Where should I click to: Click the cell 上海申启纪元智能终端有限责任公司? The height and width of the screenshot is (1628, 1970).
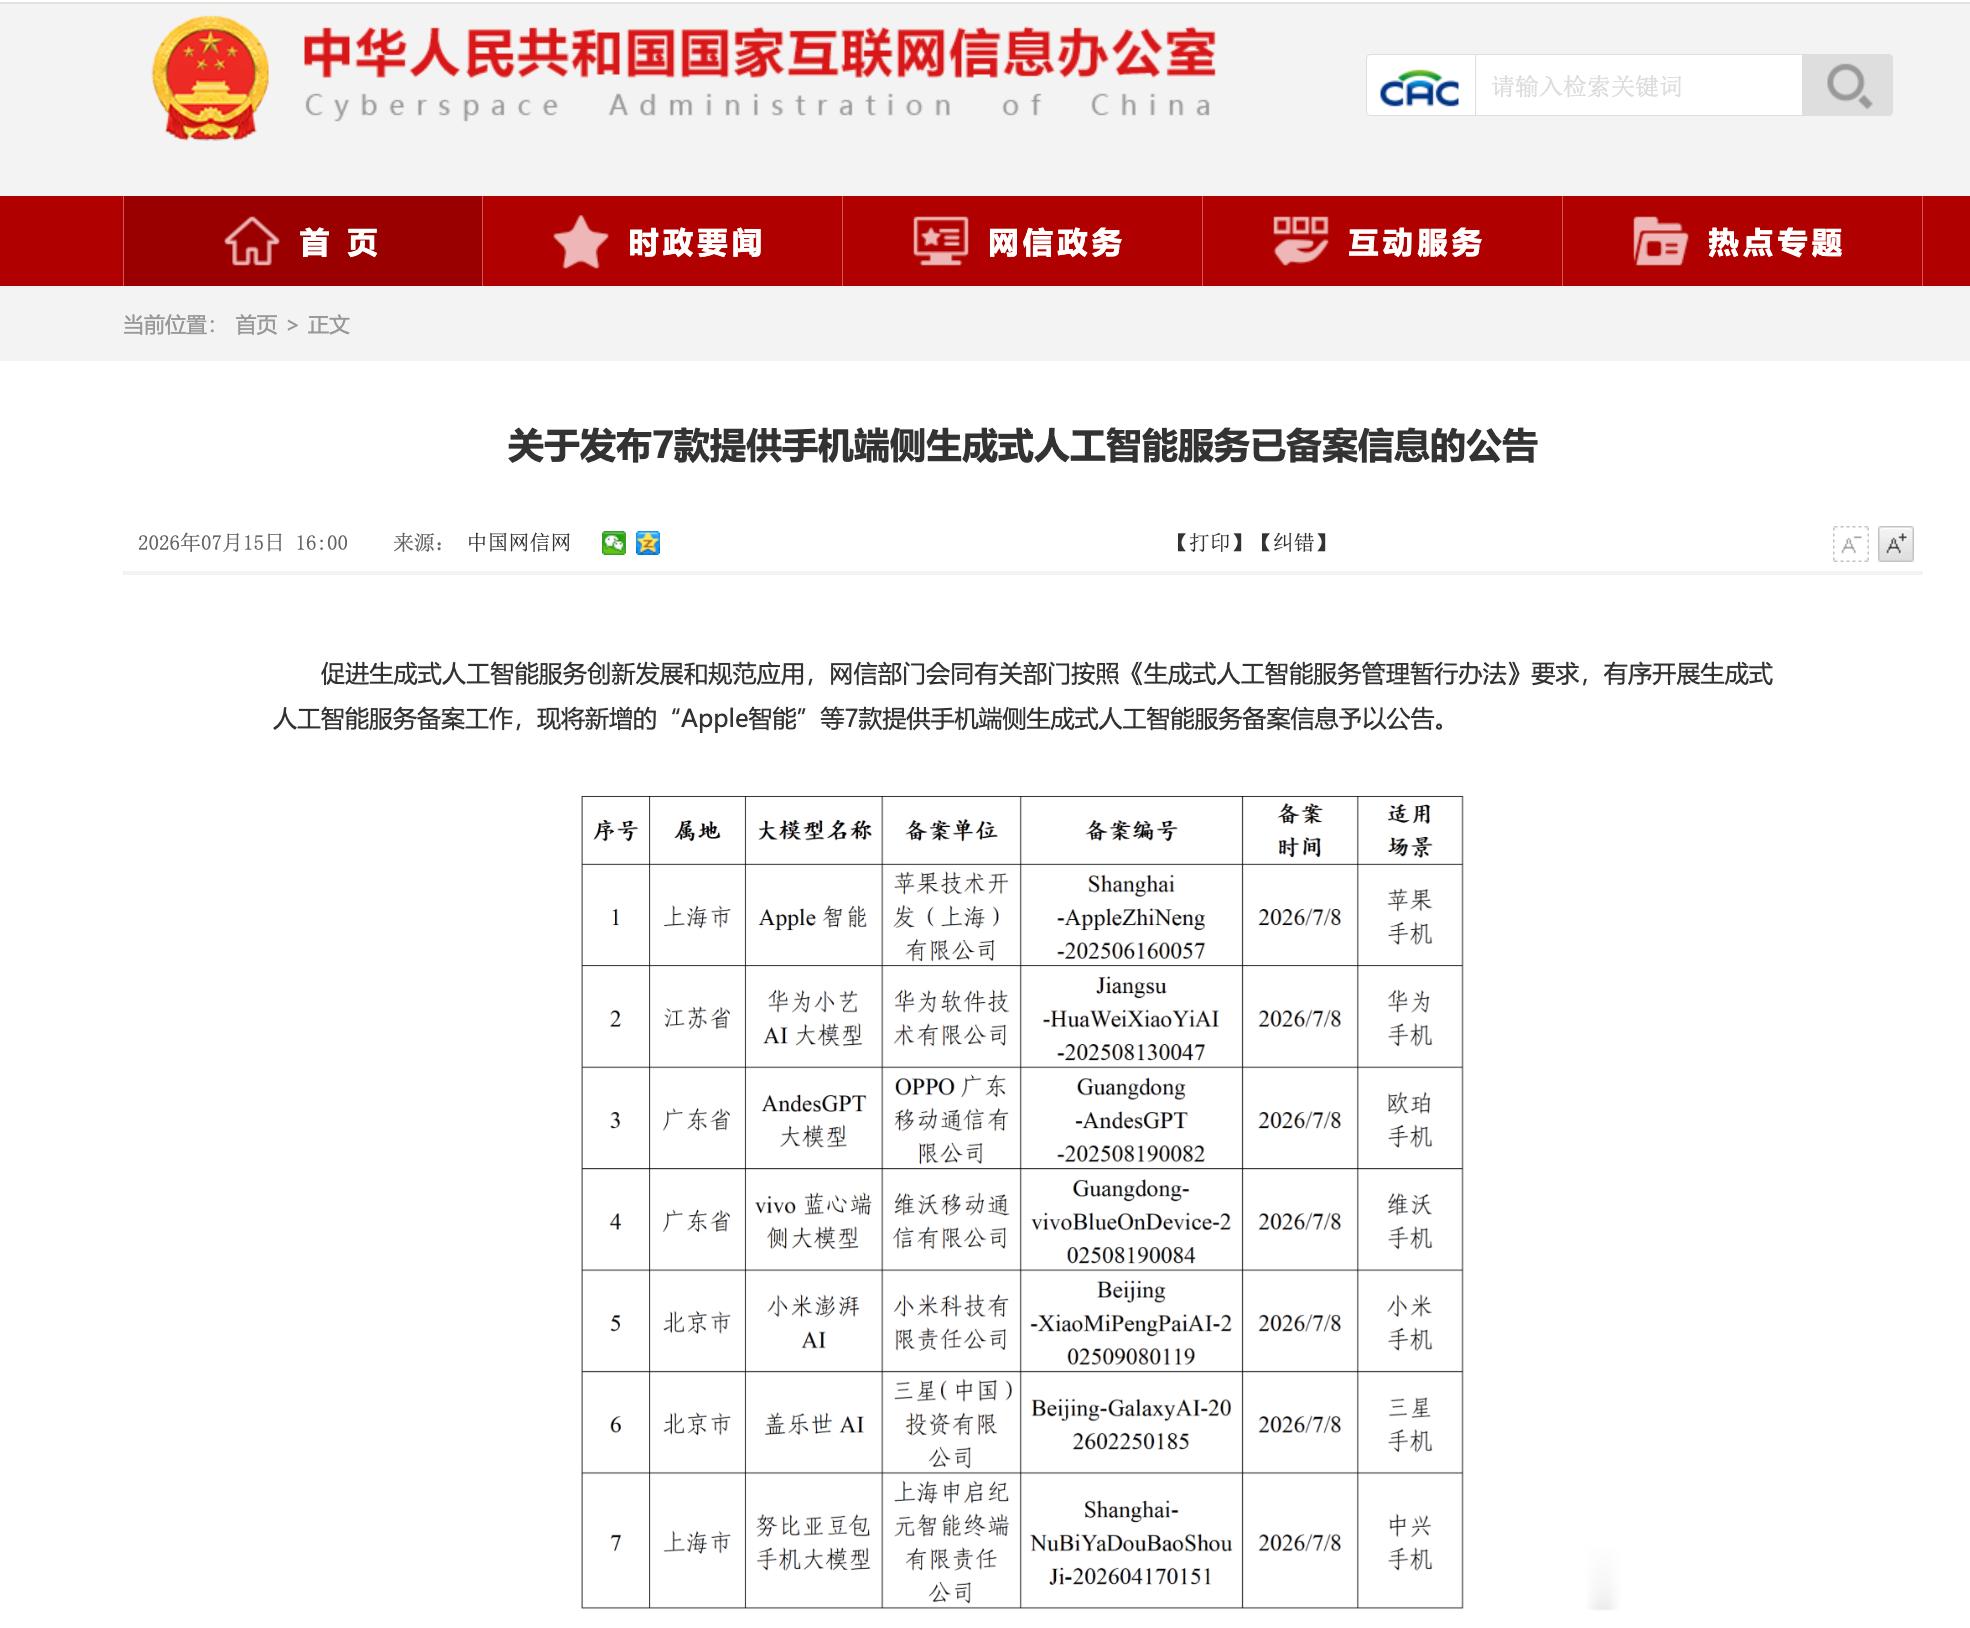[x=951, y=1542]
